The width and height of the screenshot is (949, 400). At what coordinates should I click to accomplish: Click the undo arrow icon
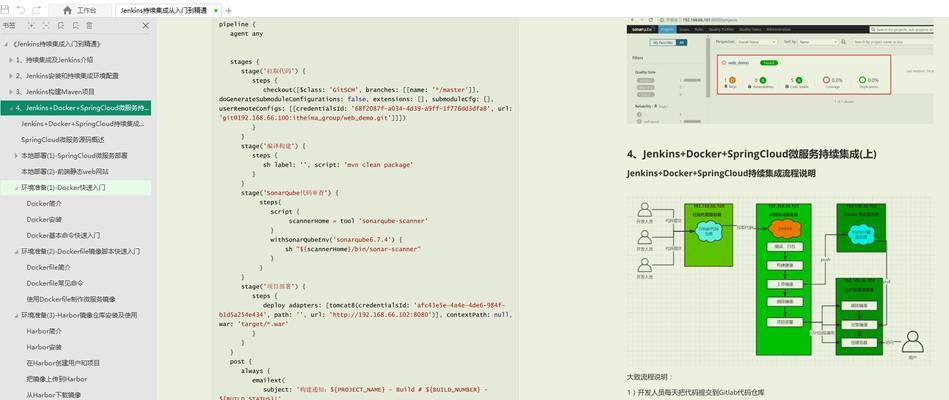[21, 10]
